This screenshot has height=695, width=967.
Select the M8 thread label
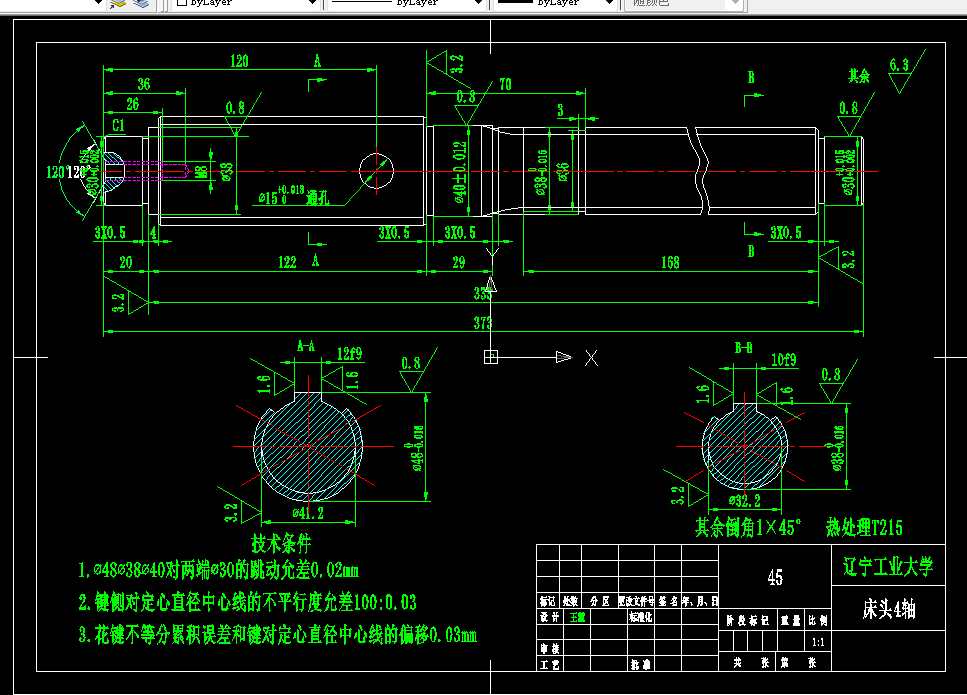(202, 172)
